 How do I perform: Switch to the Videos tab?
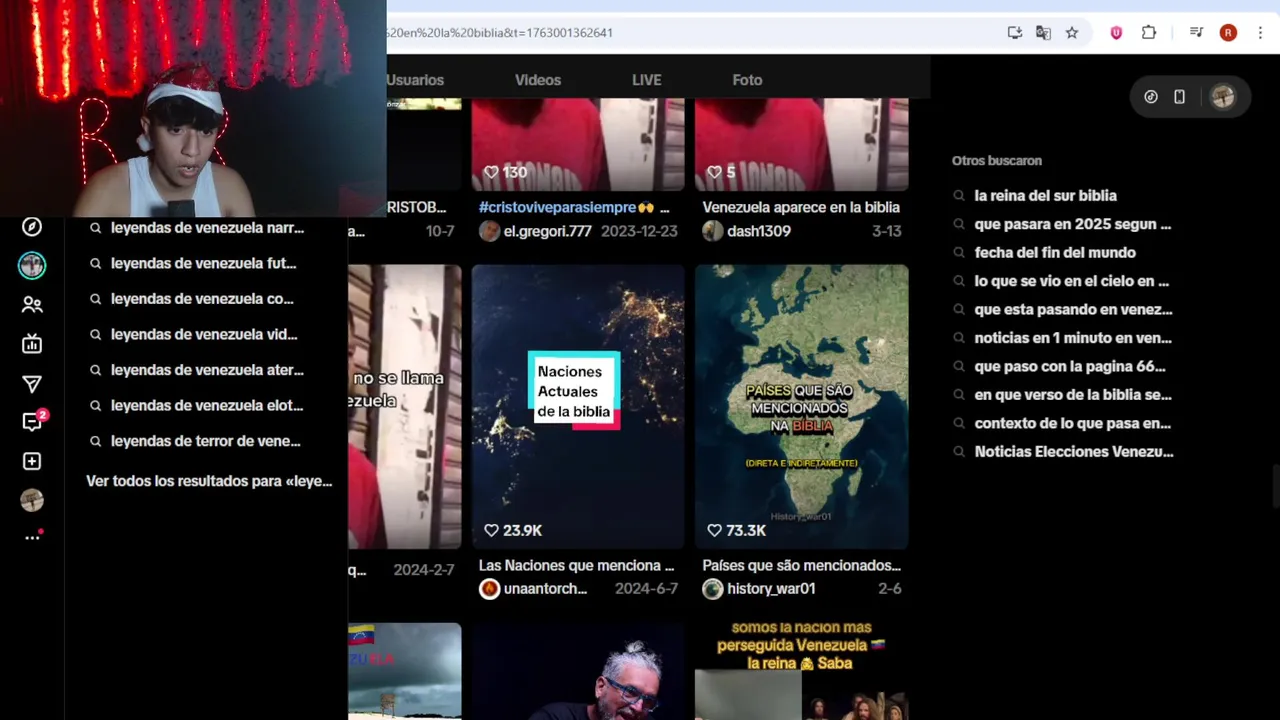coord(538,80)
